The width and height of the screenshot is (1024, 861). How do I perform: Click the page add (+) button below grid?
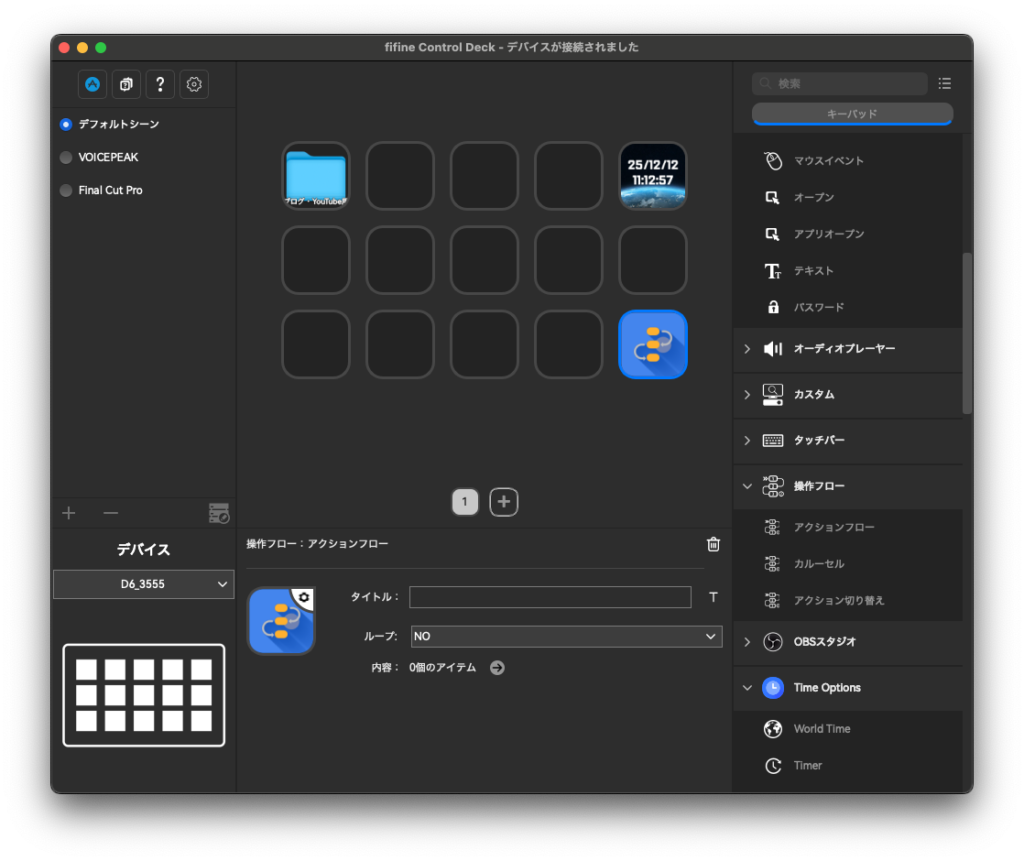click(x=503, y=501)
